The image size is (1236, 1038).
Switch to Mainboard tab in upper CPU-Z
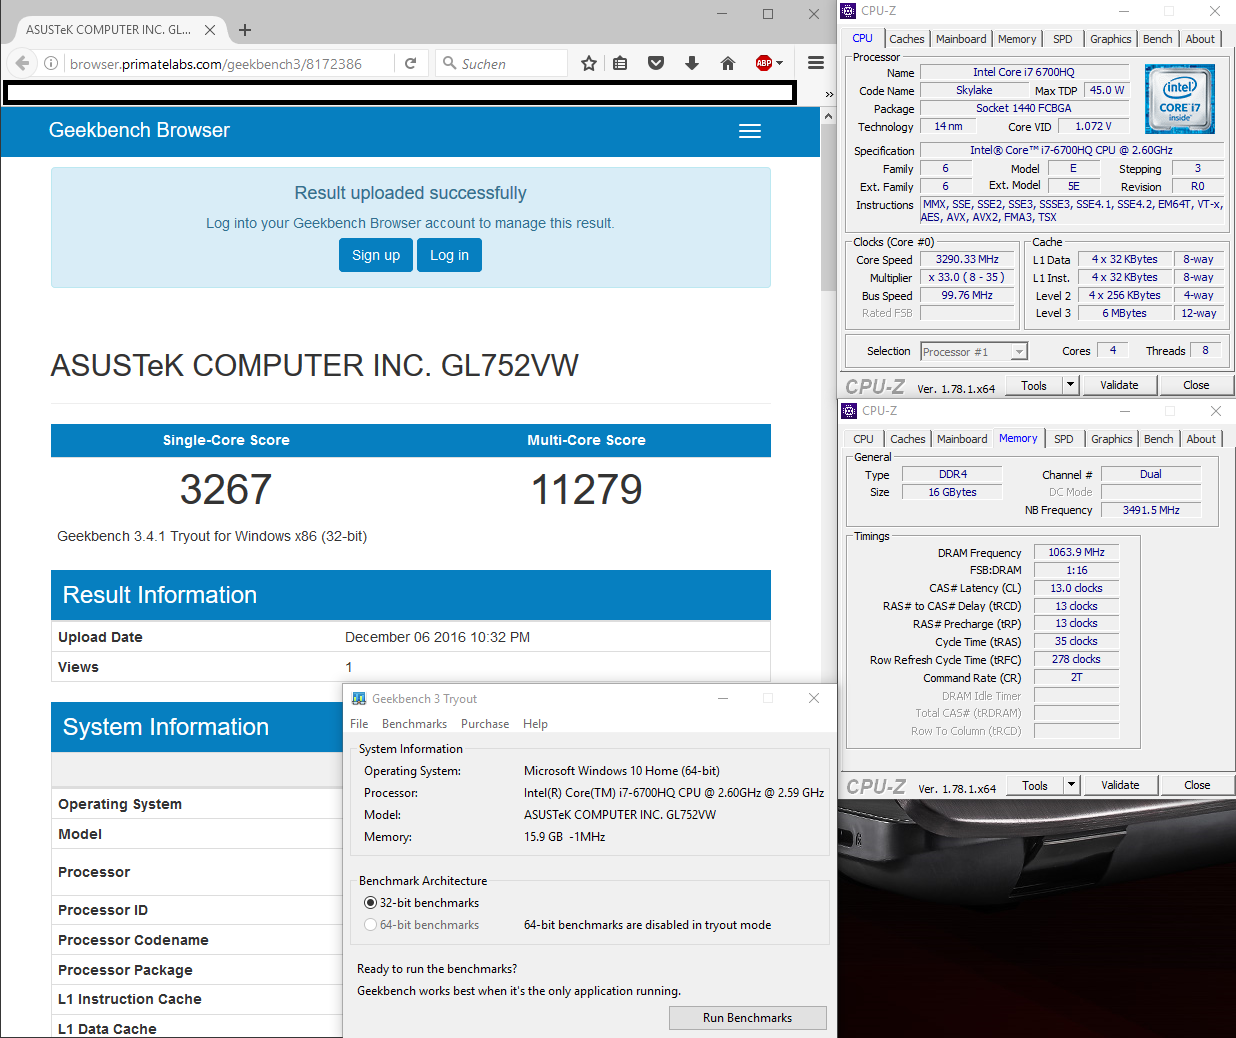[961, 39]
